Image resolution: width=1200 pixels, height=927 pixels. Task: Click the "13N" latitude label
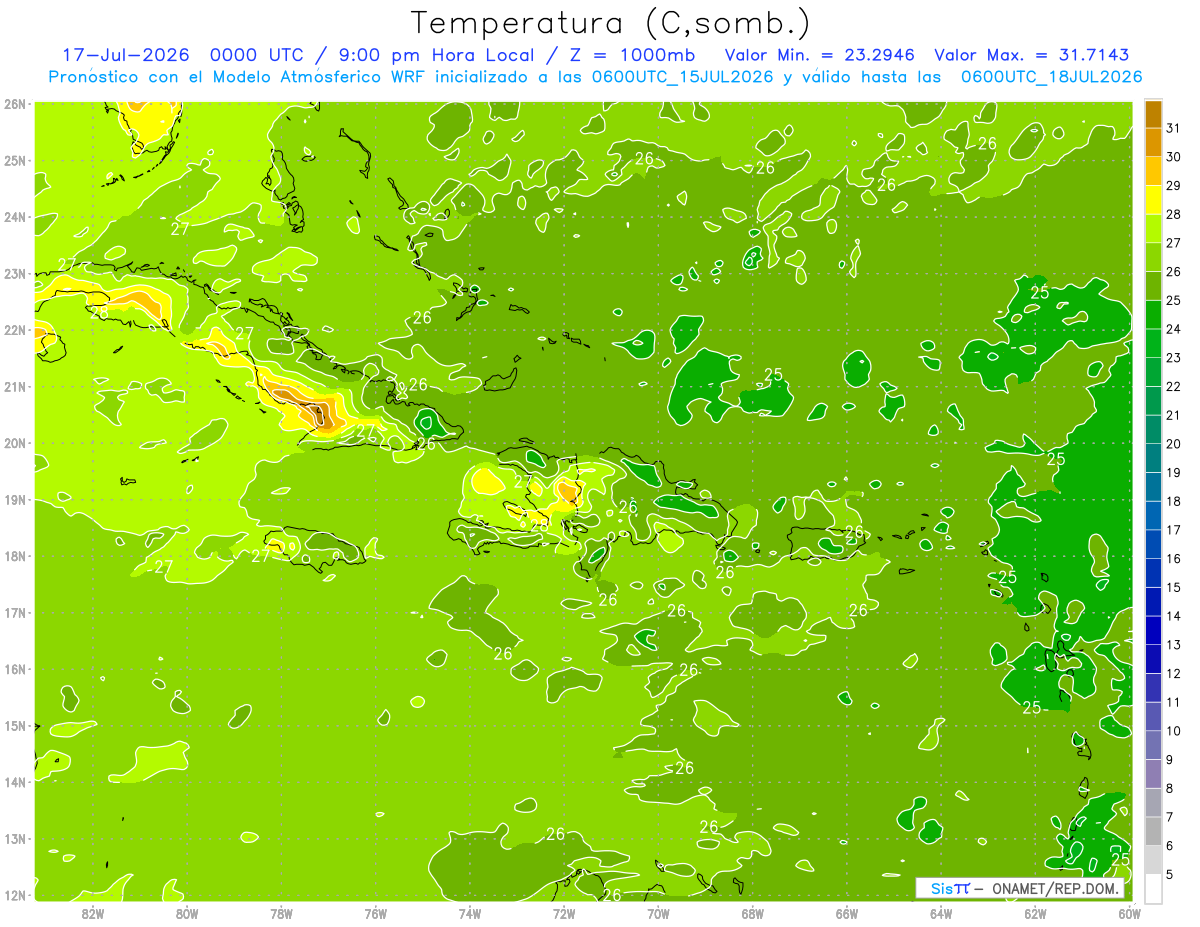click(15, 839)
